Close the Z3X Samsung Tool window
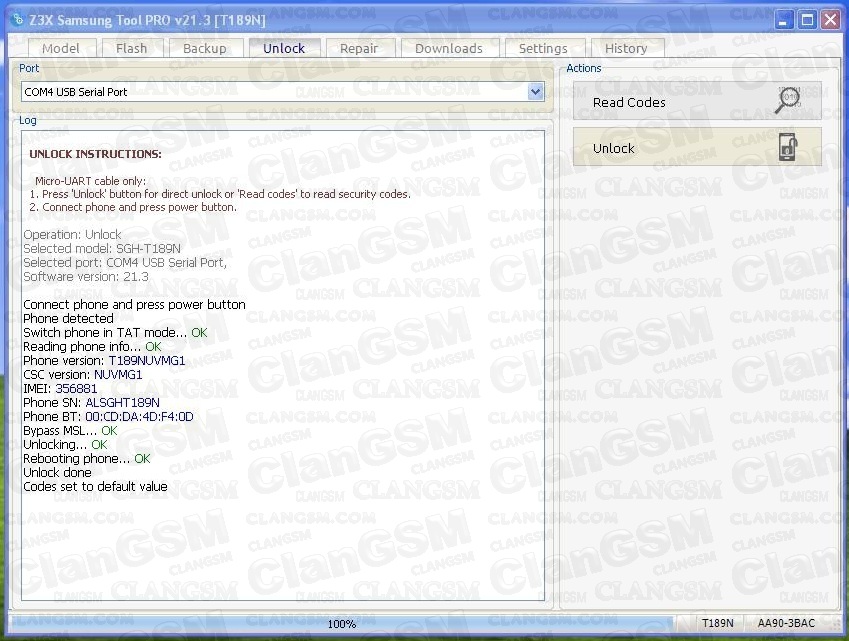The height and width of the screenshot is (641, 849). [831, 20]
